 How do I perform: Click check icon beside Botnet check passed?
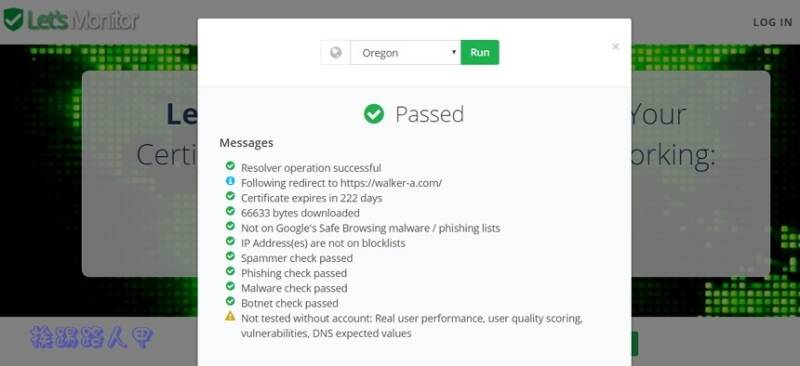pos(230,301)
